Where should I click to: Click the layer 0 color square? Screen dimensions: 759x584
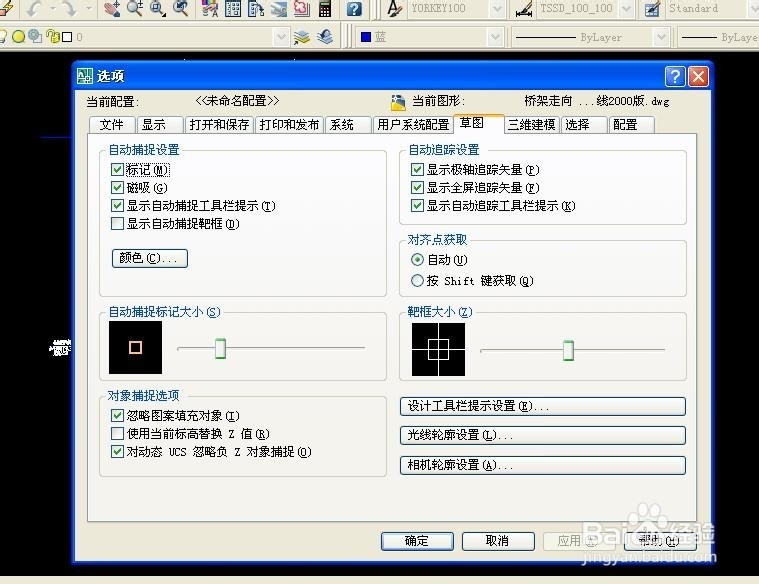coord(67,37)
